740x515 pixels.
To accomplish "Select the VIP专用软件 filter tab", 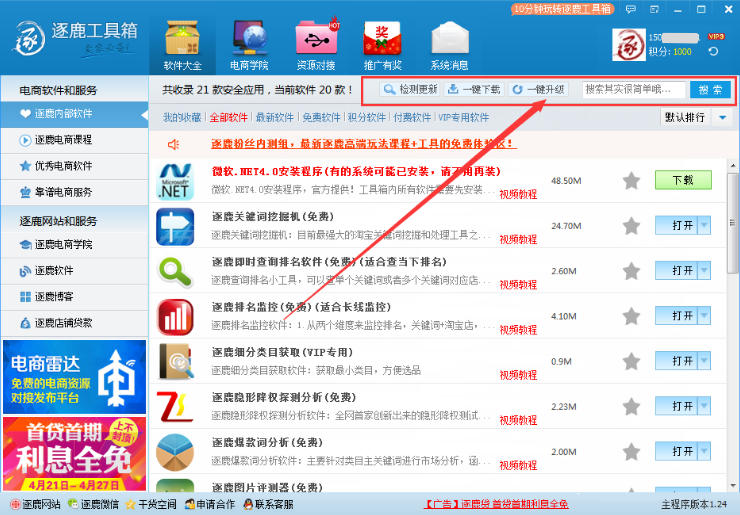I will pos(463,117).
